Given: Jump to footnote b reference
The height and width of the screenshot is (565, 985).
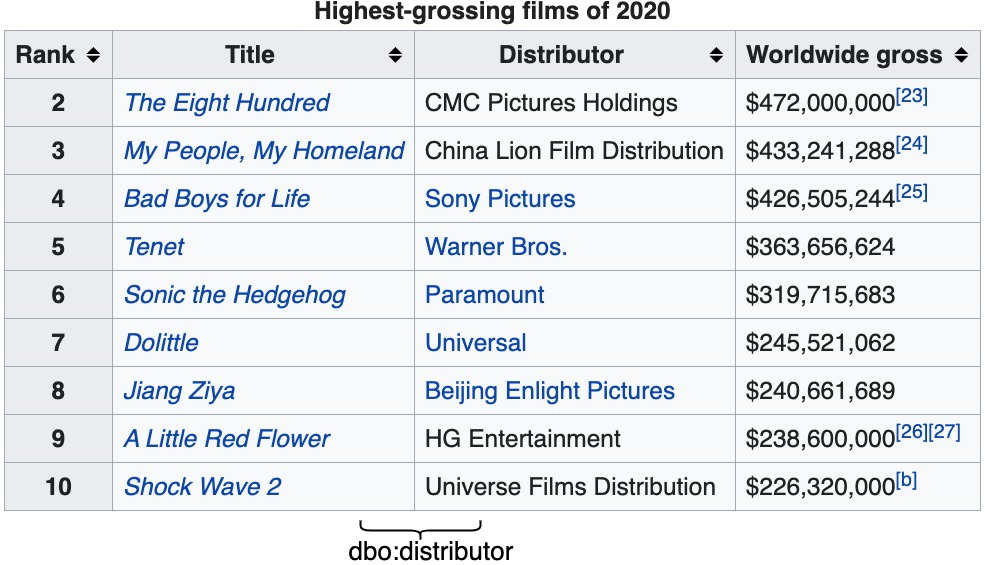Looking at the screenshot, I should coord(906,481).
